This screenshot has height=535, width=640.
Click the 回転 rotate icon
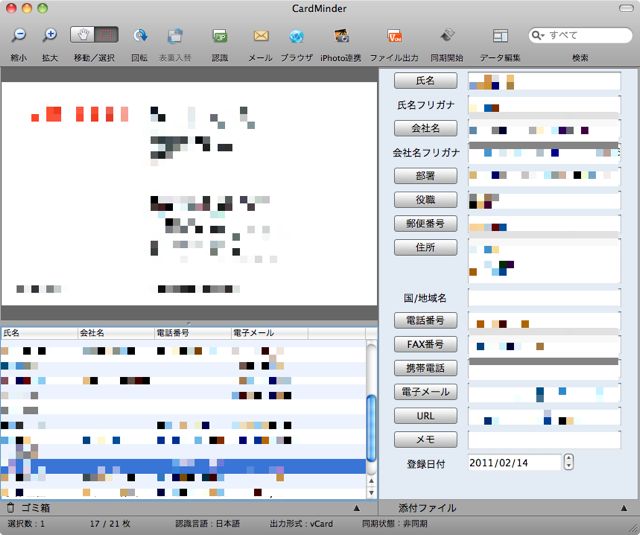click(140, 36)
